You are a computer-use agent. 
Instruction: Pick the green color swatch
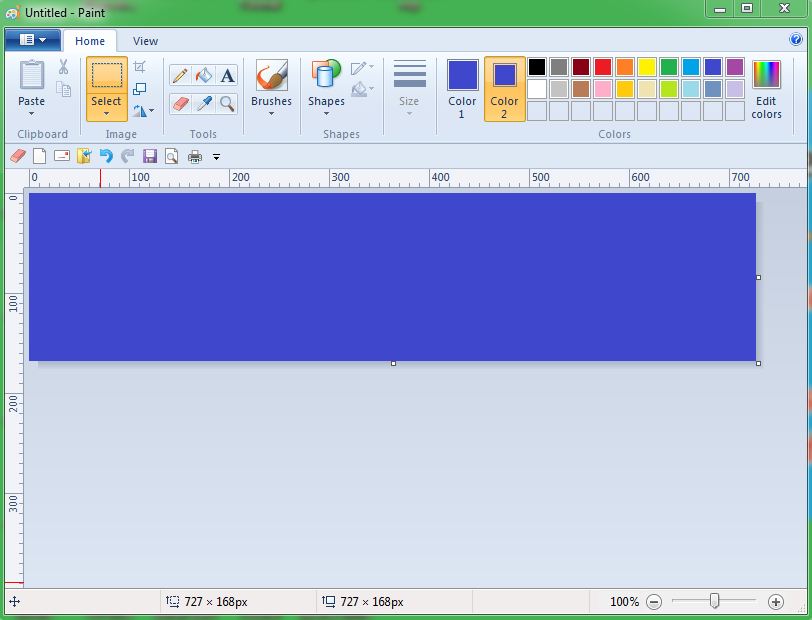click(669, 67)
